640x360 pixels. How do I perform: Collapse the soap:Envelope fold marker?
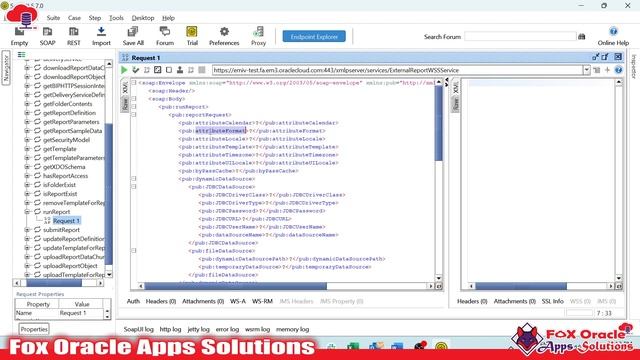coord(133,83)
